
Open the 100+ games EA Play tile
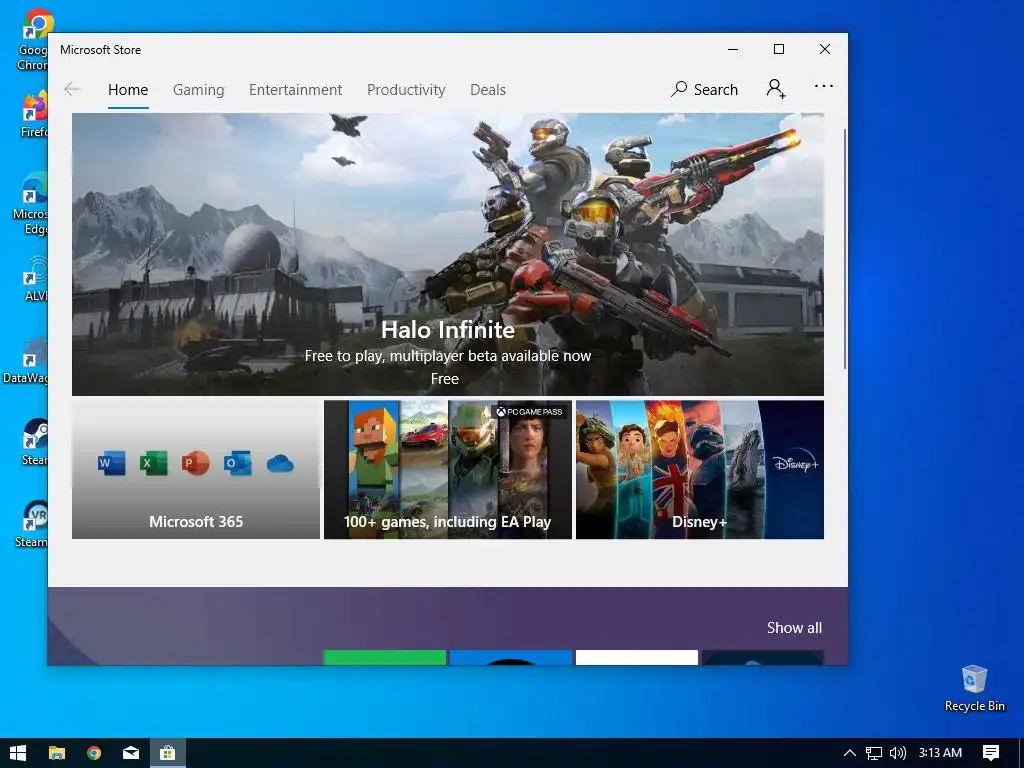pos(447,470)
